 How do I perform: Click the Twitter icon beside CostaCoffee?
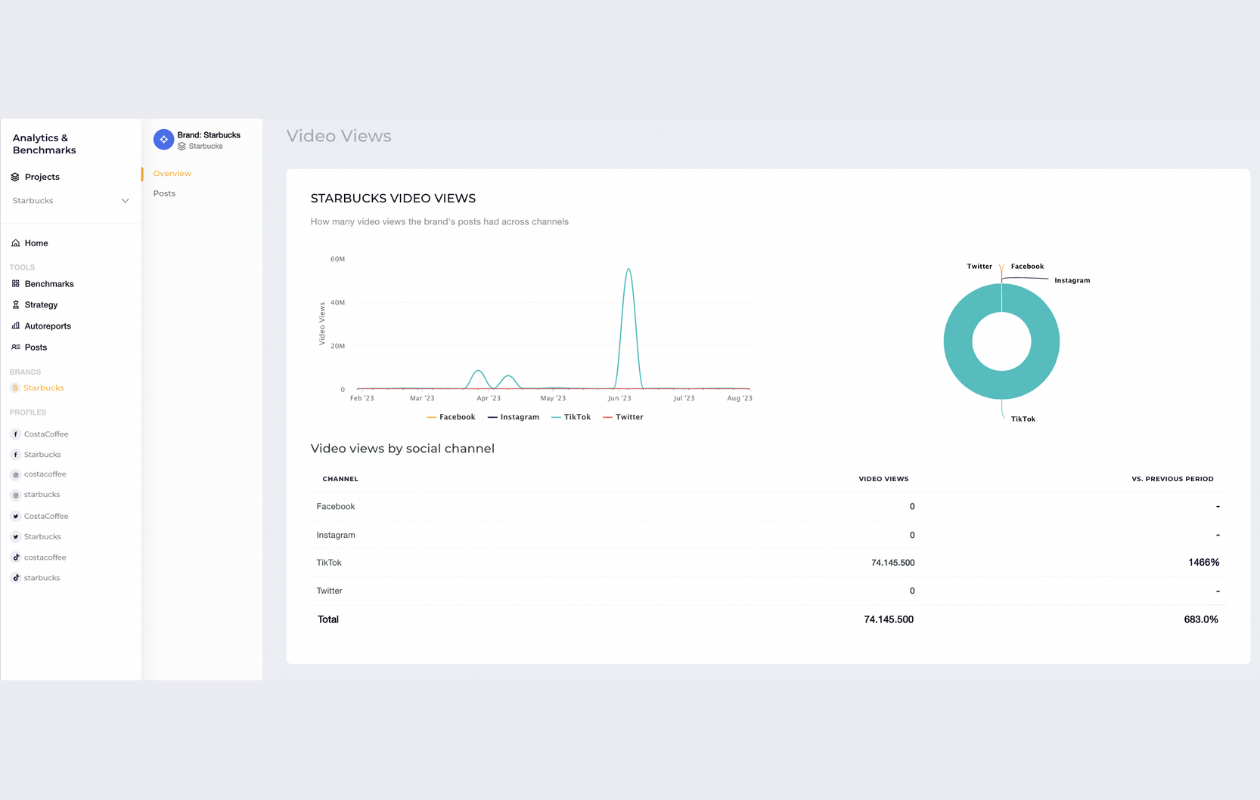coord(16,516)
